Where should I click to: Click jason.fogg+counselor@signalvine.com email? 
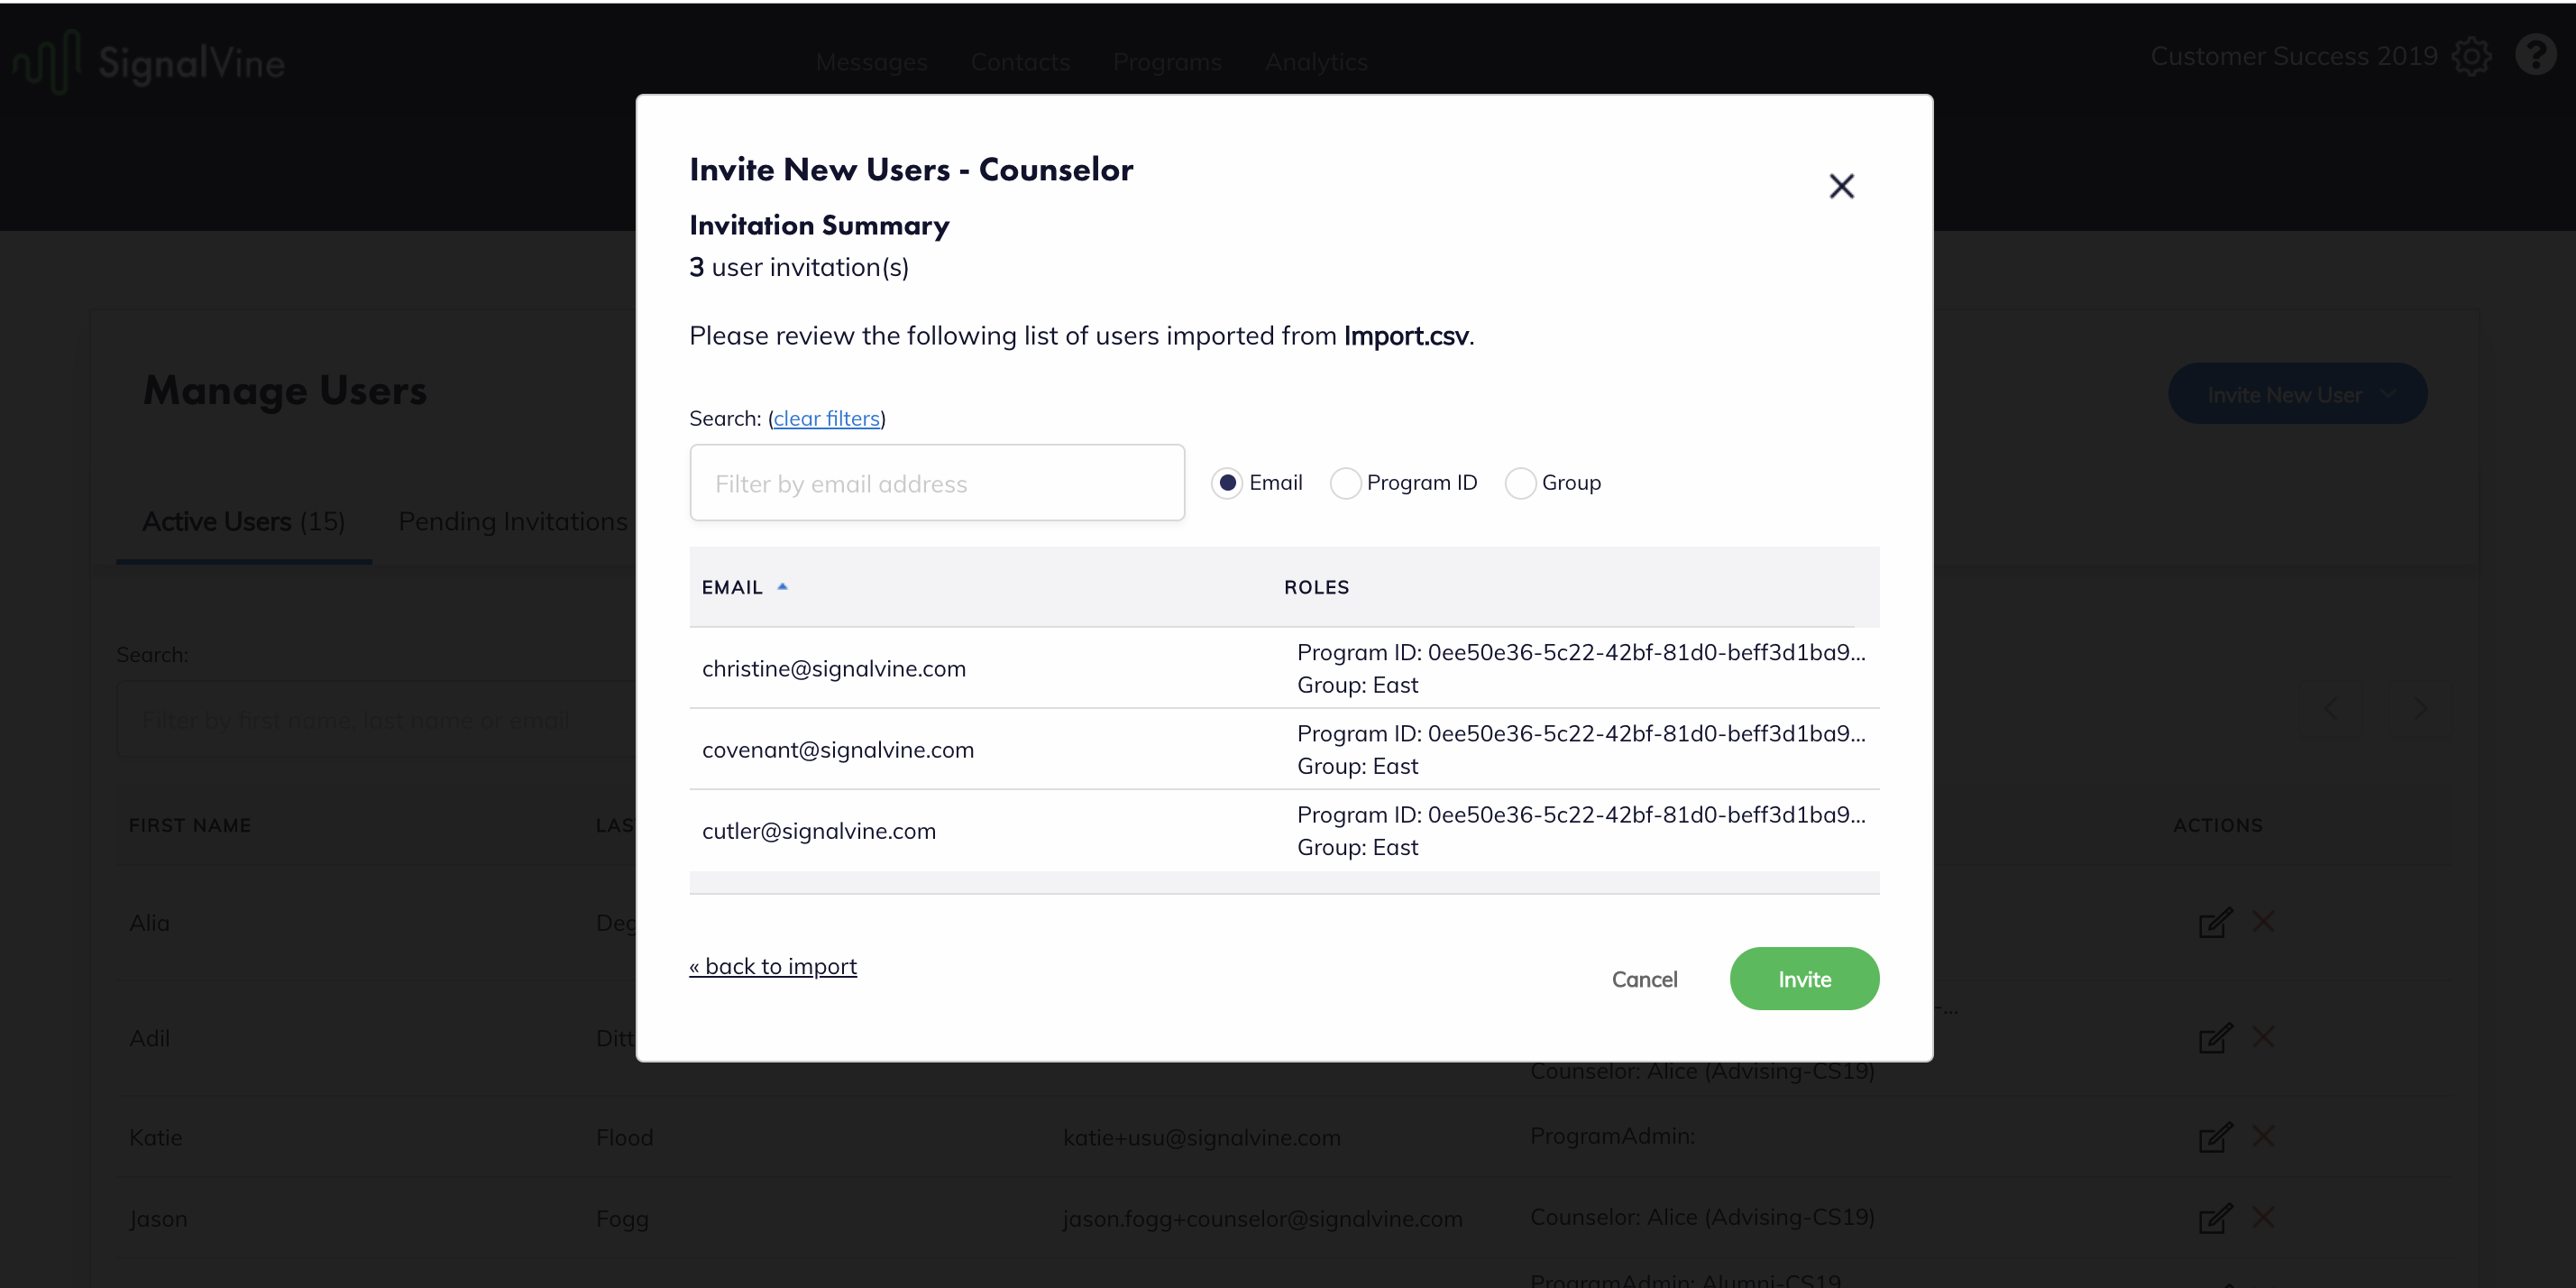[x=1262, y=1218]
